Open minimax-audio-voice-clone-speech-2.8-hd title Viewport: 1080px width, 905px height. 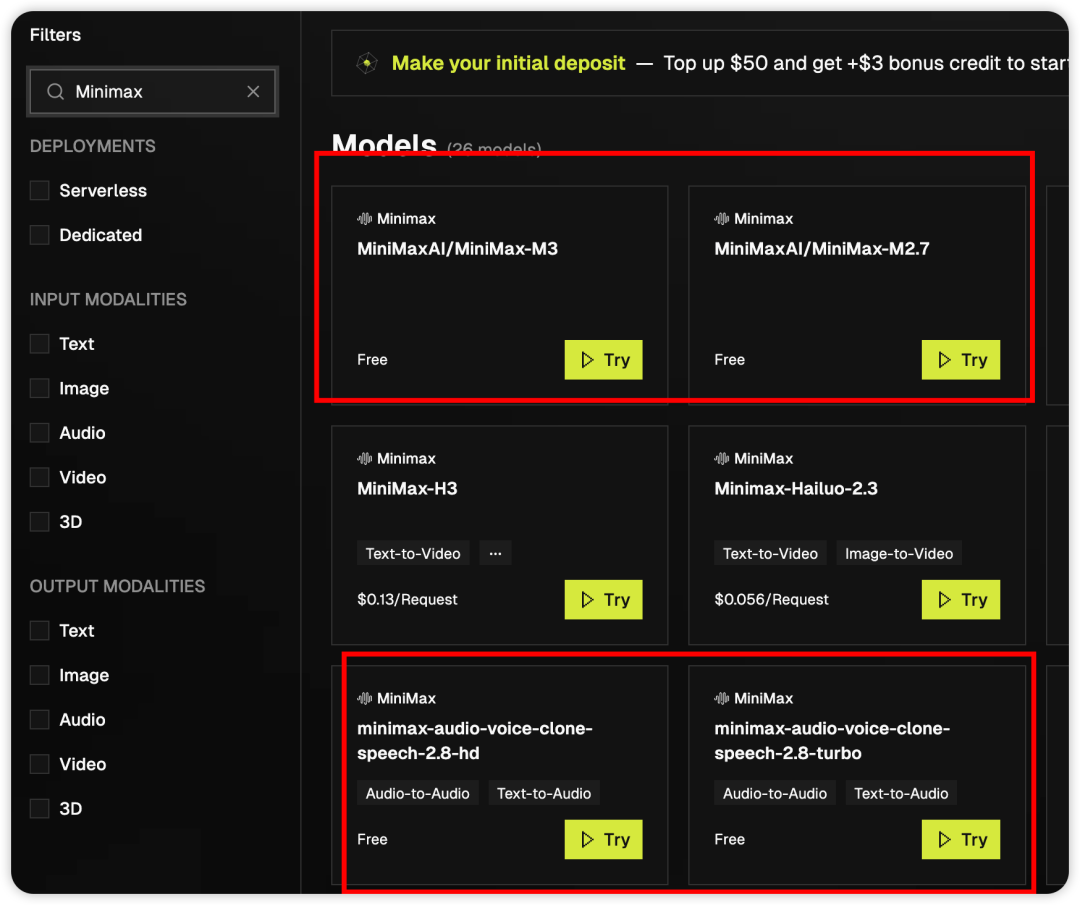point(475,740)
